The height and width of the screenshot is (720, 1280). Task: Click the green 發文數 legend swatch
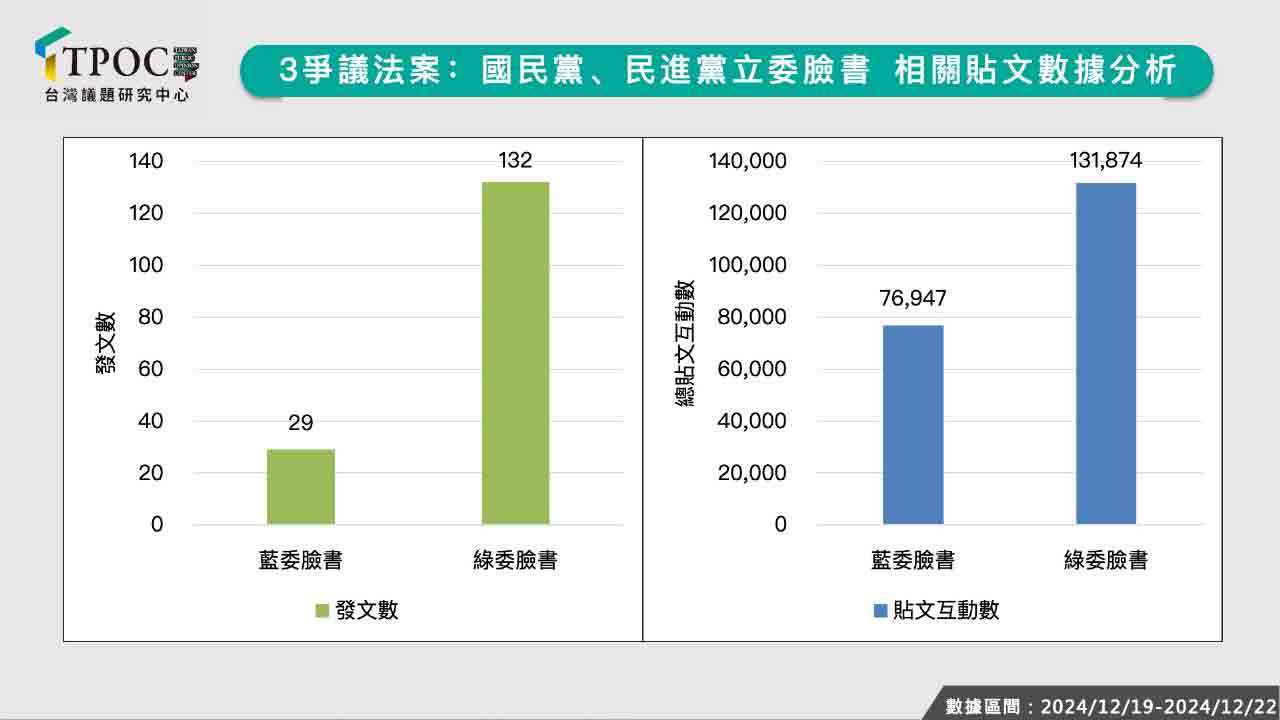pyautogui.click(x=322, y=611)
